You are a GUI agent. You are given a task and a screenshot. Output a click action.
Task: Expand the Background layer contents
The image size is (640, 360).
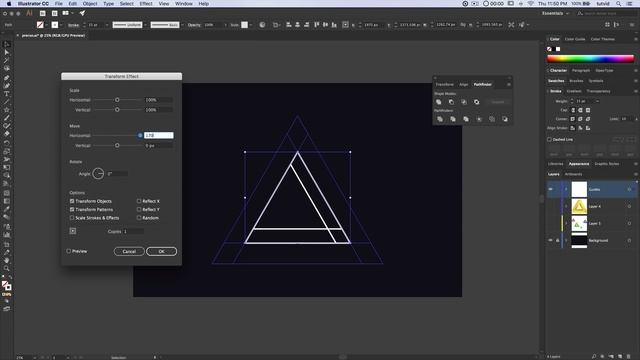pyautogui.click(x=566, y=240)
